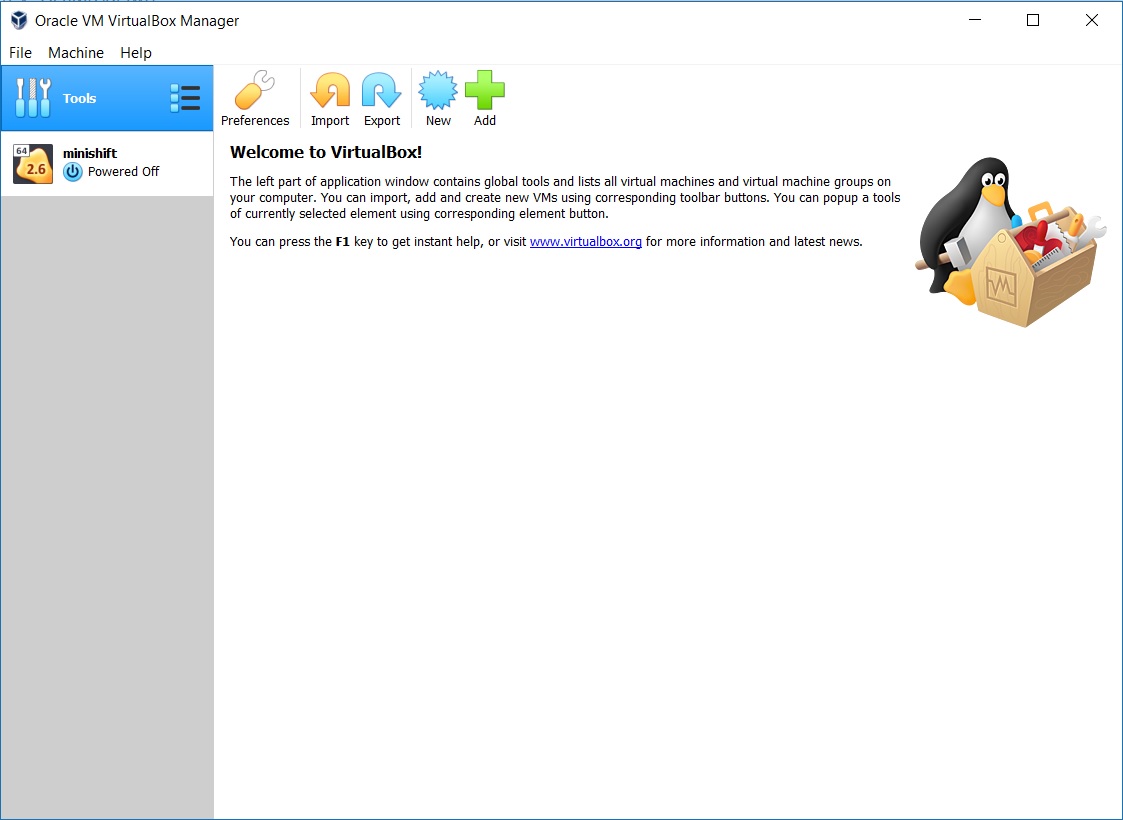Close the VirtualBox Manager window
1123x820 pixels.
tap(1091, 20)
